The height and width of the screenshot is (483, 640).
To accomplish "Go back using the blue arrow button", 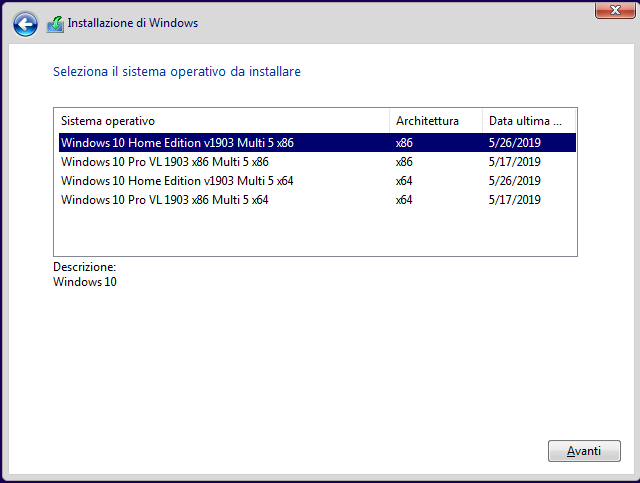I will 25,24.
